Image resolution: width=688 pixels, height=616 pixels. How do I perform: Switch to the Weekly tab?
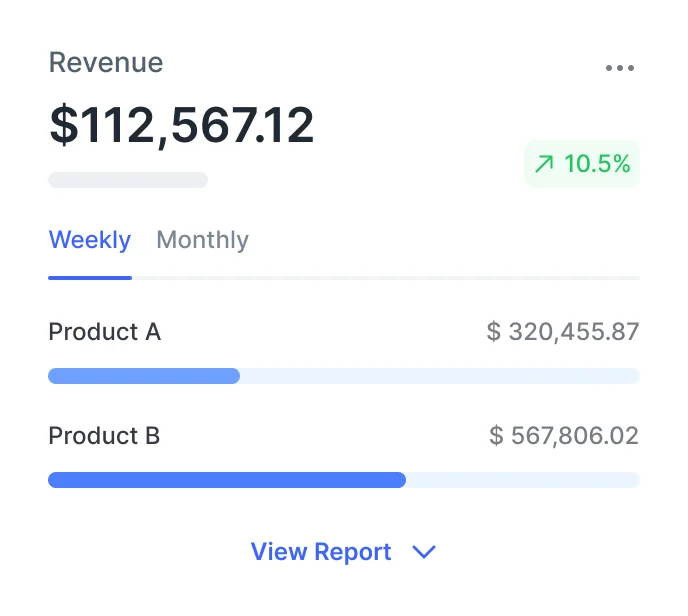(90, 240)
